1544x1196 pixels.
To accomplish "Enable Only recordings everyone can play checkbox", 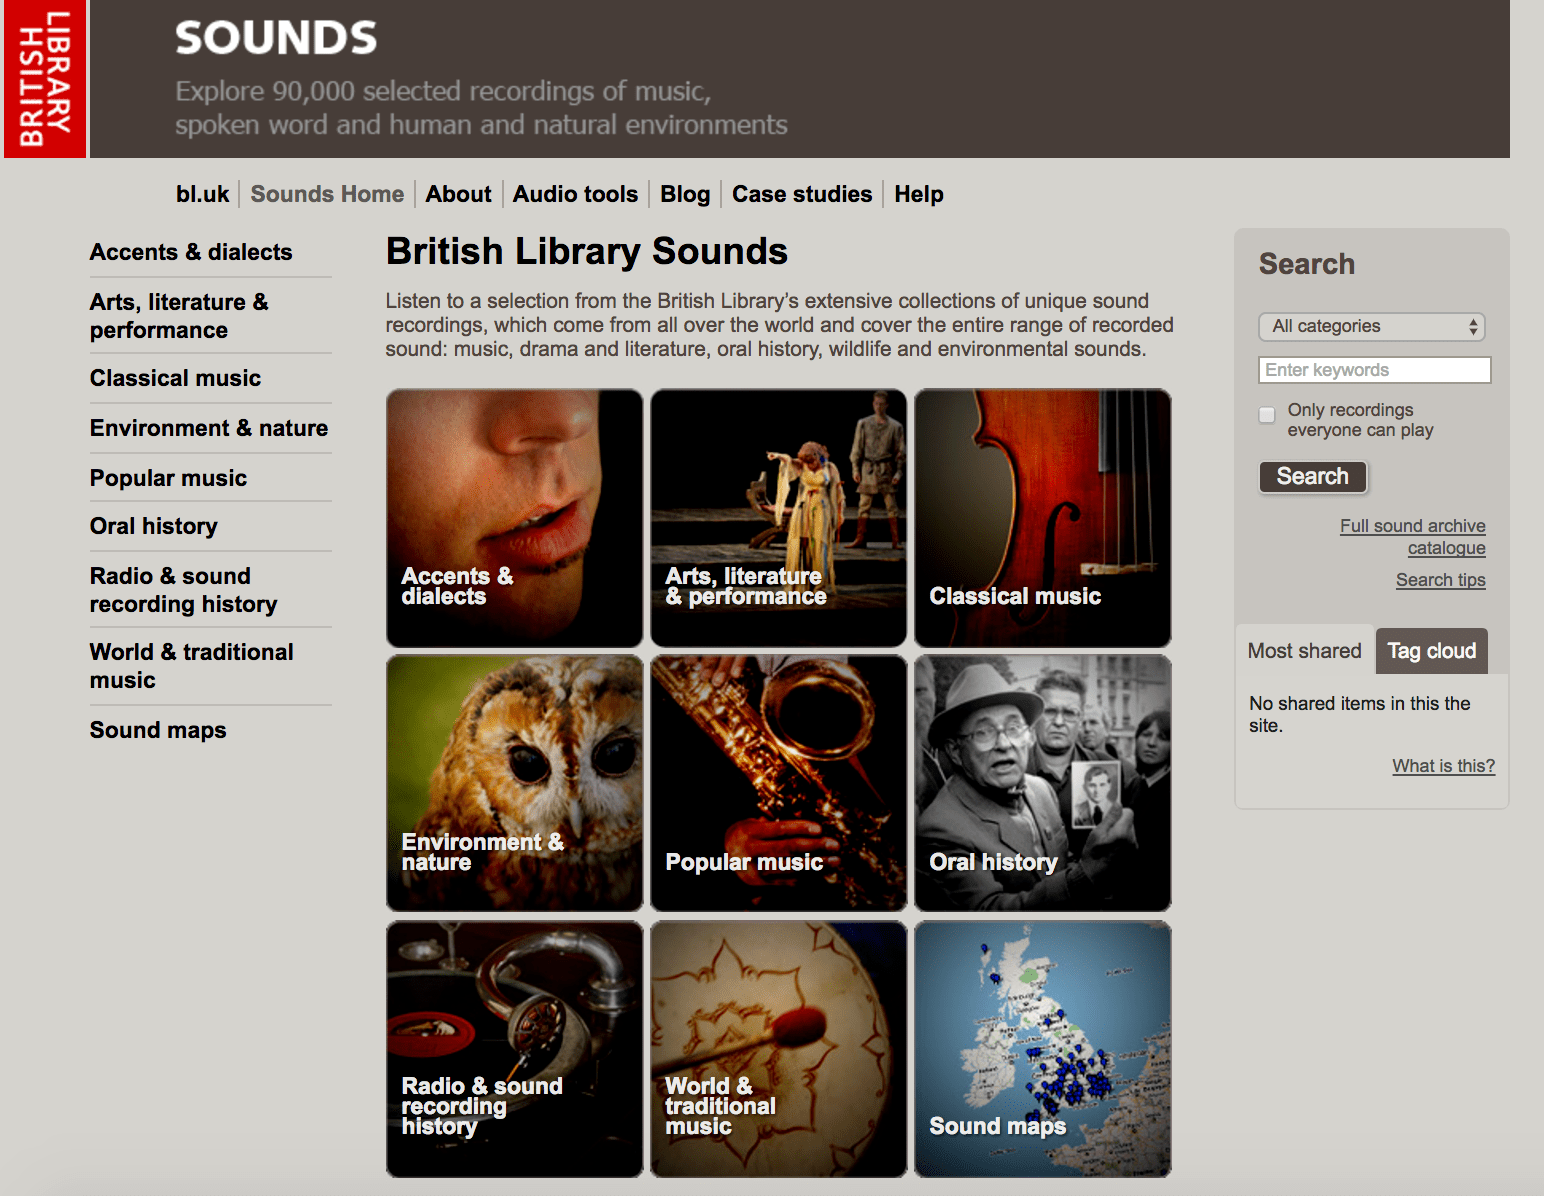I will tap(1267, 415).
